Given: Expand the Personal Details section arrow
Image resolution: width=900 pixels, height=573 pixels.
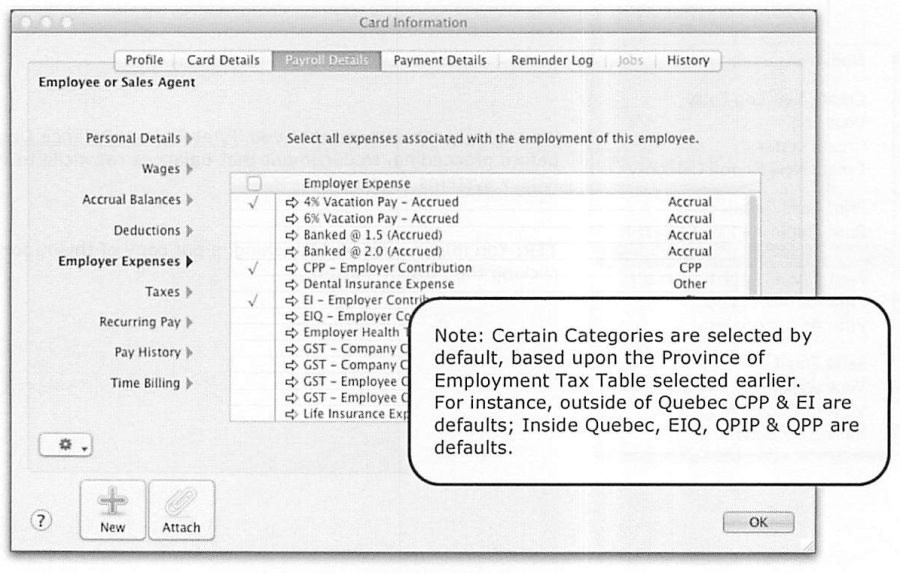Looking at the screenshot, I should point(189,138).
